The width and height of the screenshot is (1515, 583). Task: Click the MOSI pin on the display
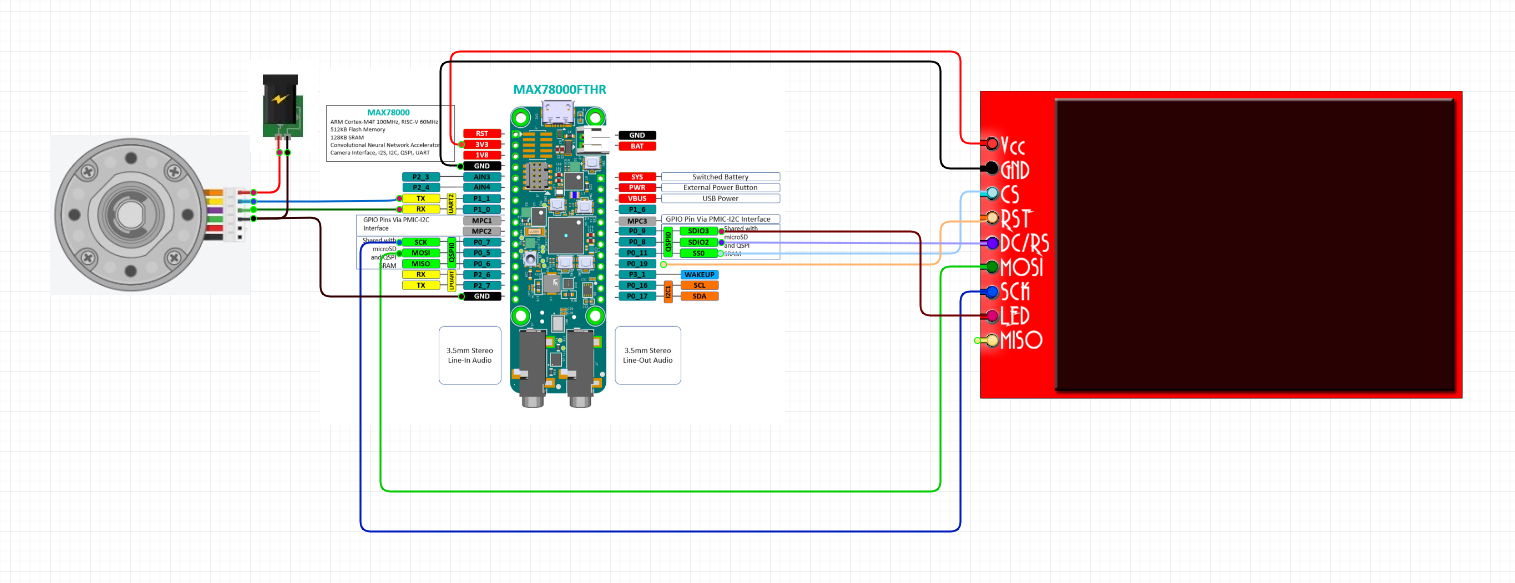(992, 267)
